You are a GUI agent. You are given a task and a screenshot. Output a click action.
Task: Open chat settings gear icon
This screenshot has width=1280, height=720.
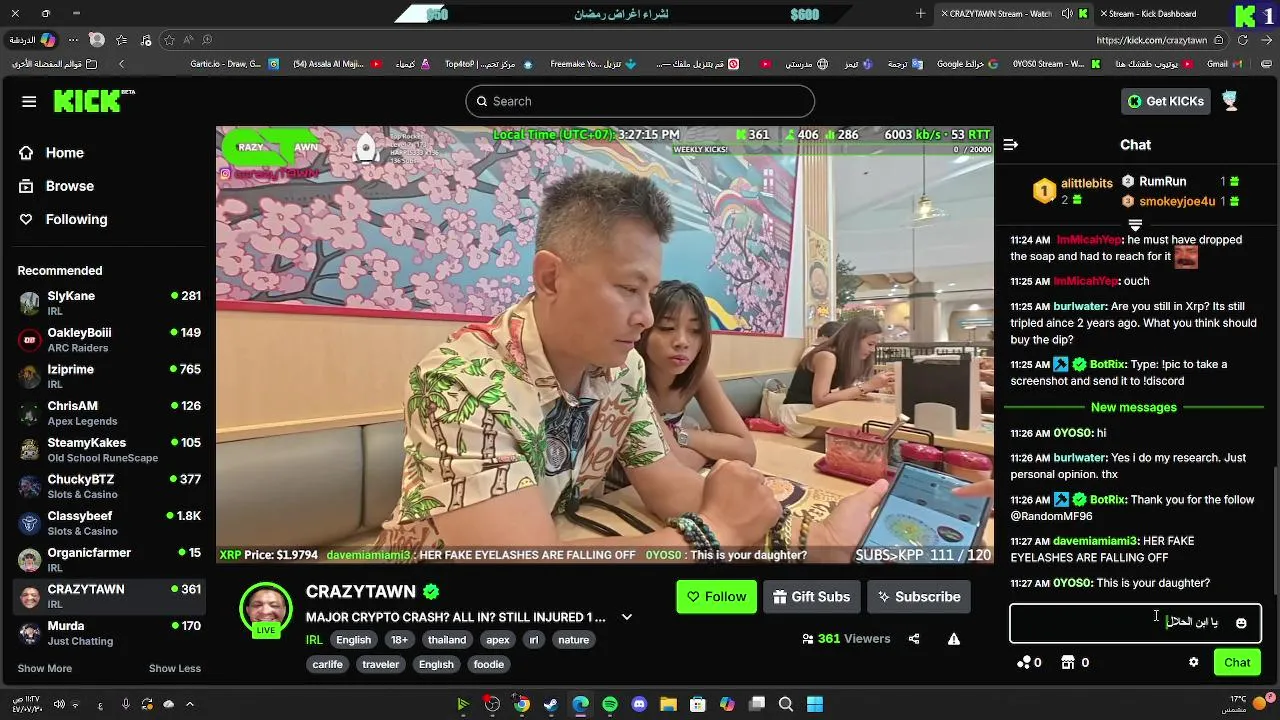1193,662
